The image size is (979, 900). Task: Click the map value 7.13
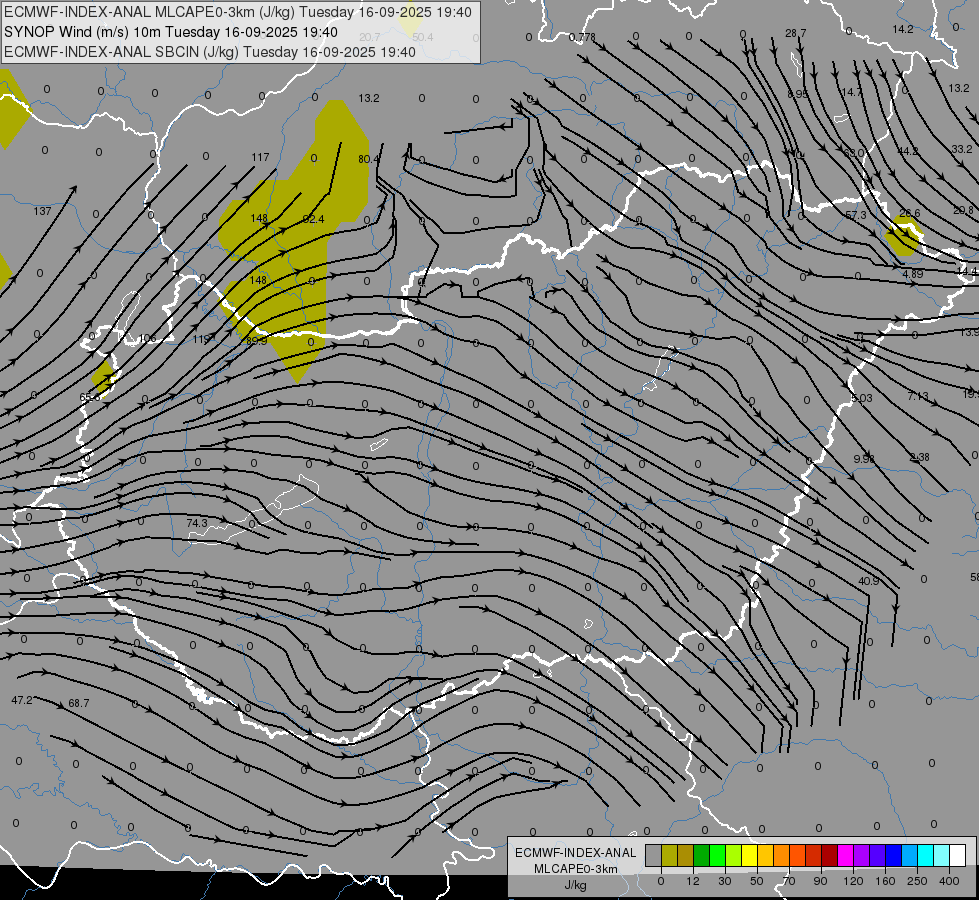[x=918, y=396]
